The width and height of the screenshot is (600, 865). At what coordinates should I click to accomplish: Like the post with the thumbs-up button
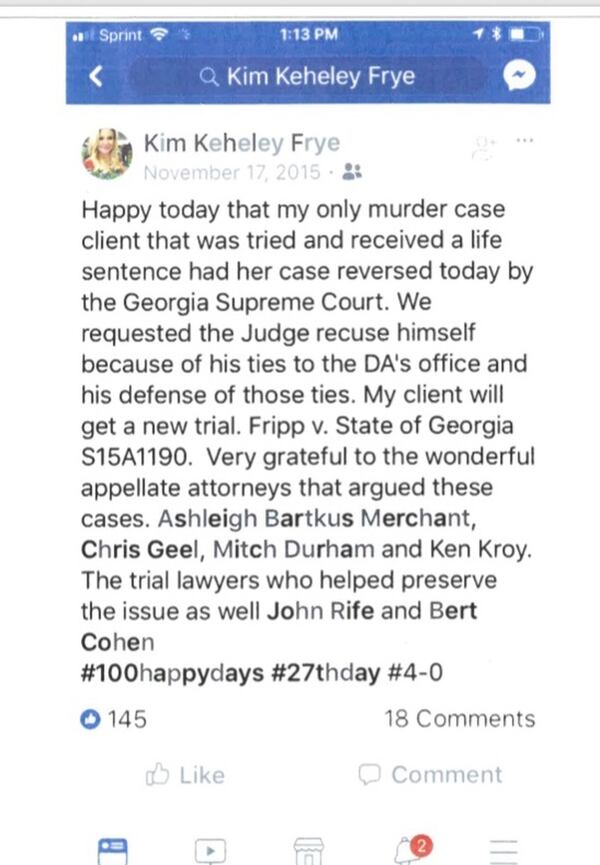click(185, 775)
